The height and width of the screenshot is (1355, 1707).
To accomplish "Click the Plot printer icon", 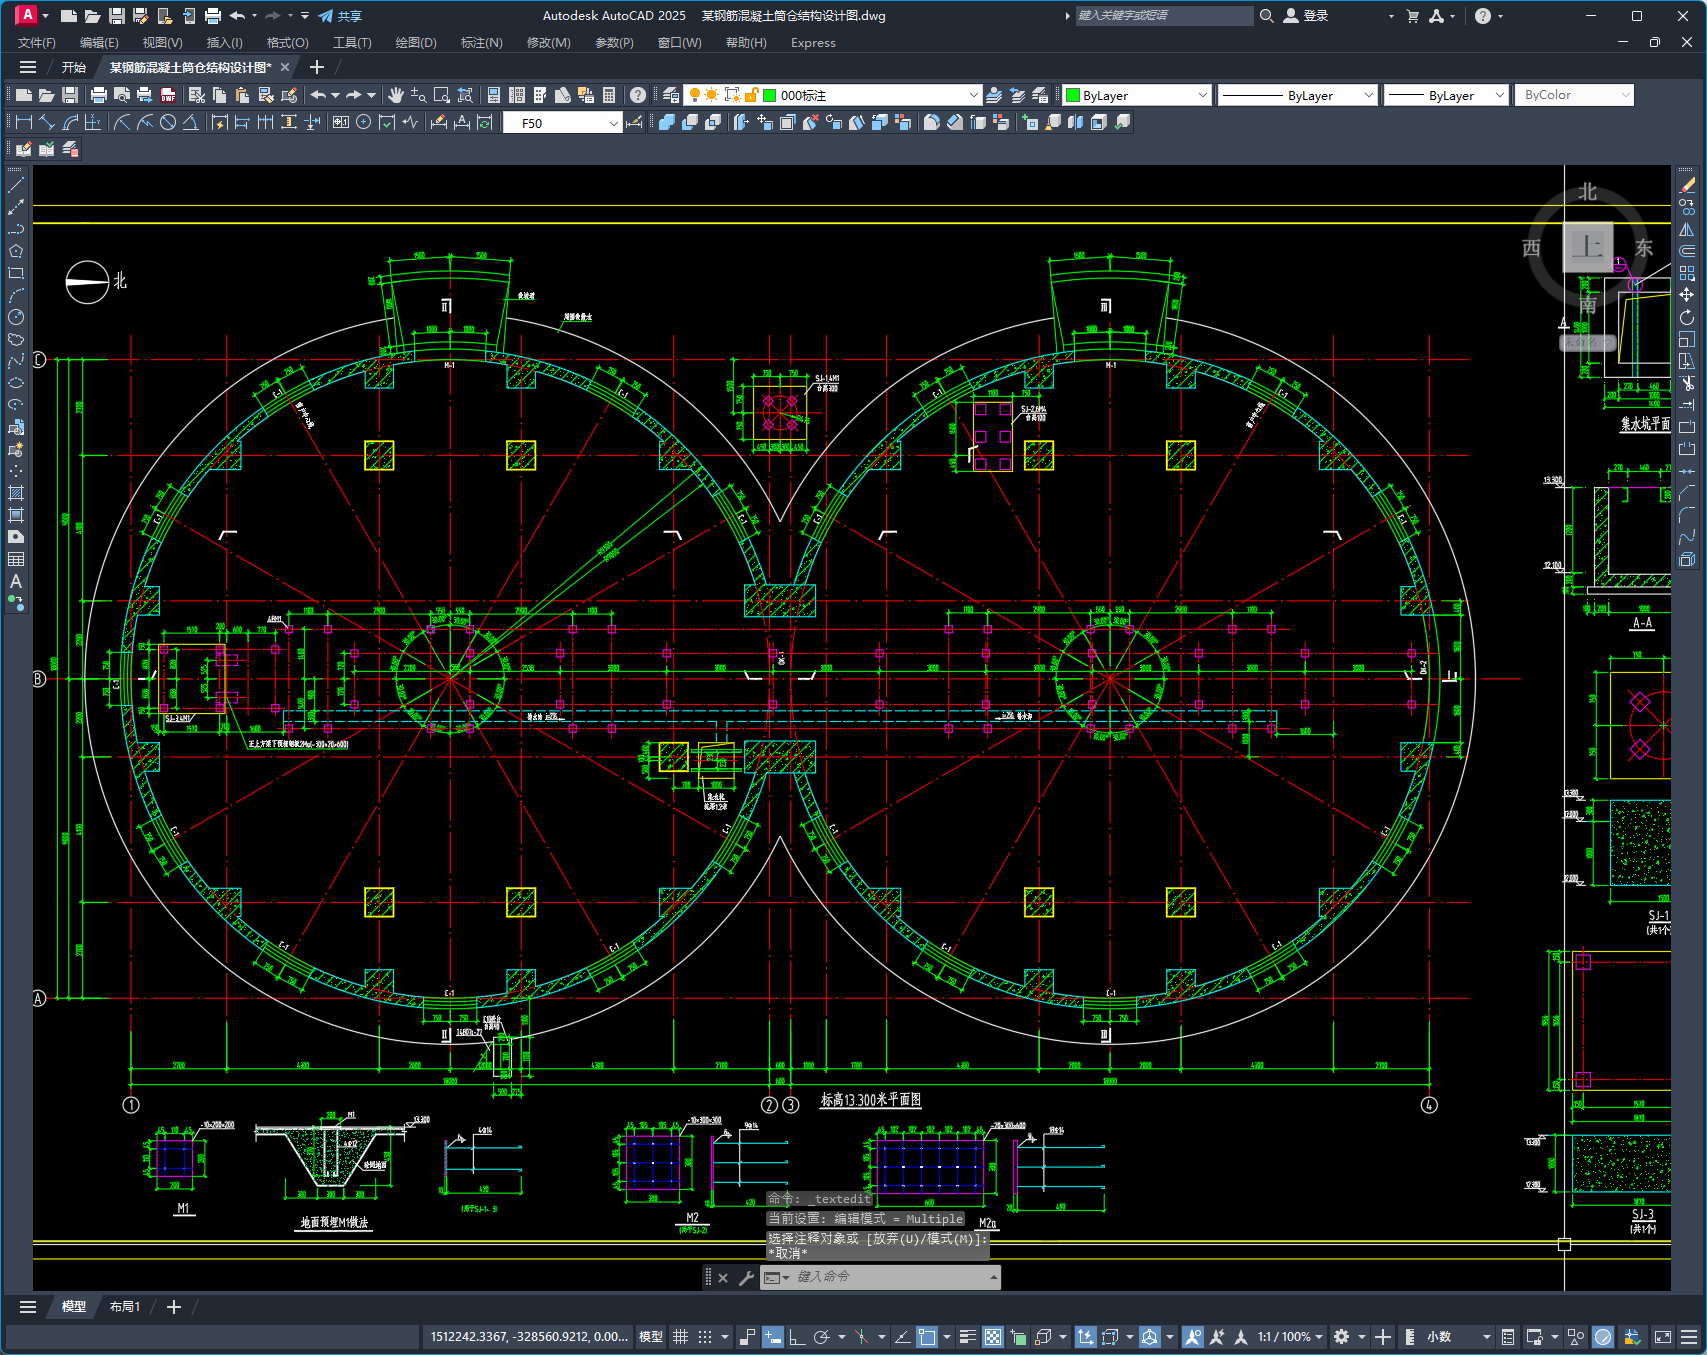I will pyautogui.click(x=98, y=95).
